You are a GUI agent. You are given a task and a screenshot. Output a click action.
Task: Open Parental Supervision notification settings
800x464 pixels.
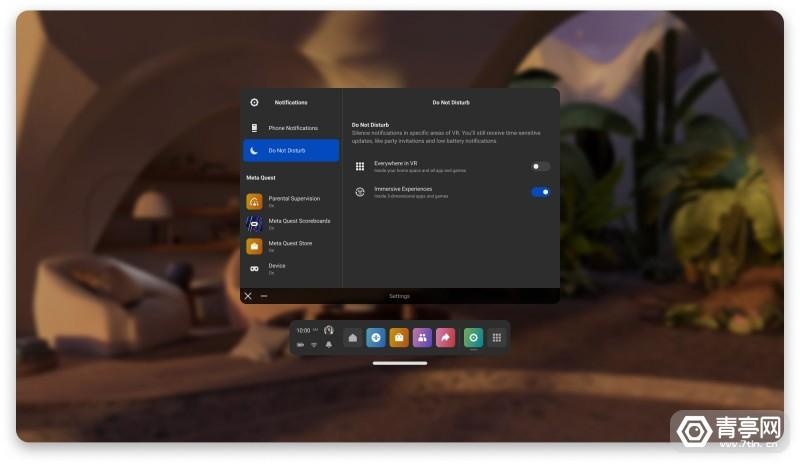point(291,202)
